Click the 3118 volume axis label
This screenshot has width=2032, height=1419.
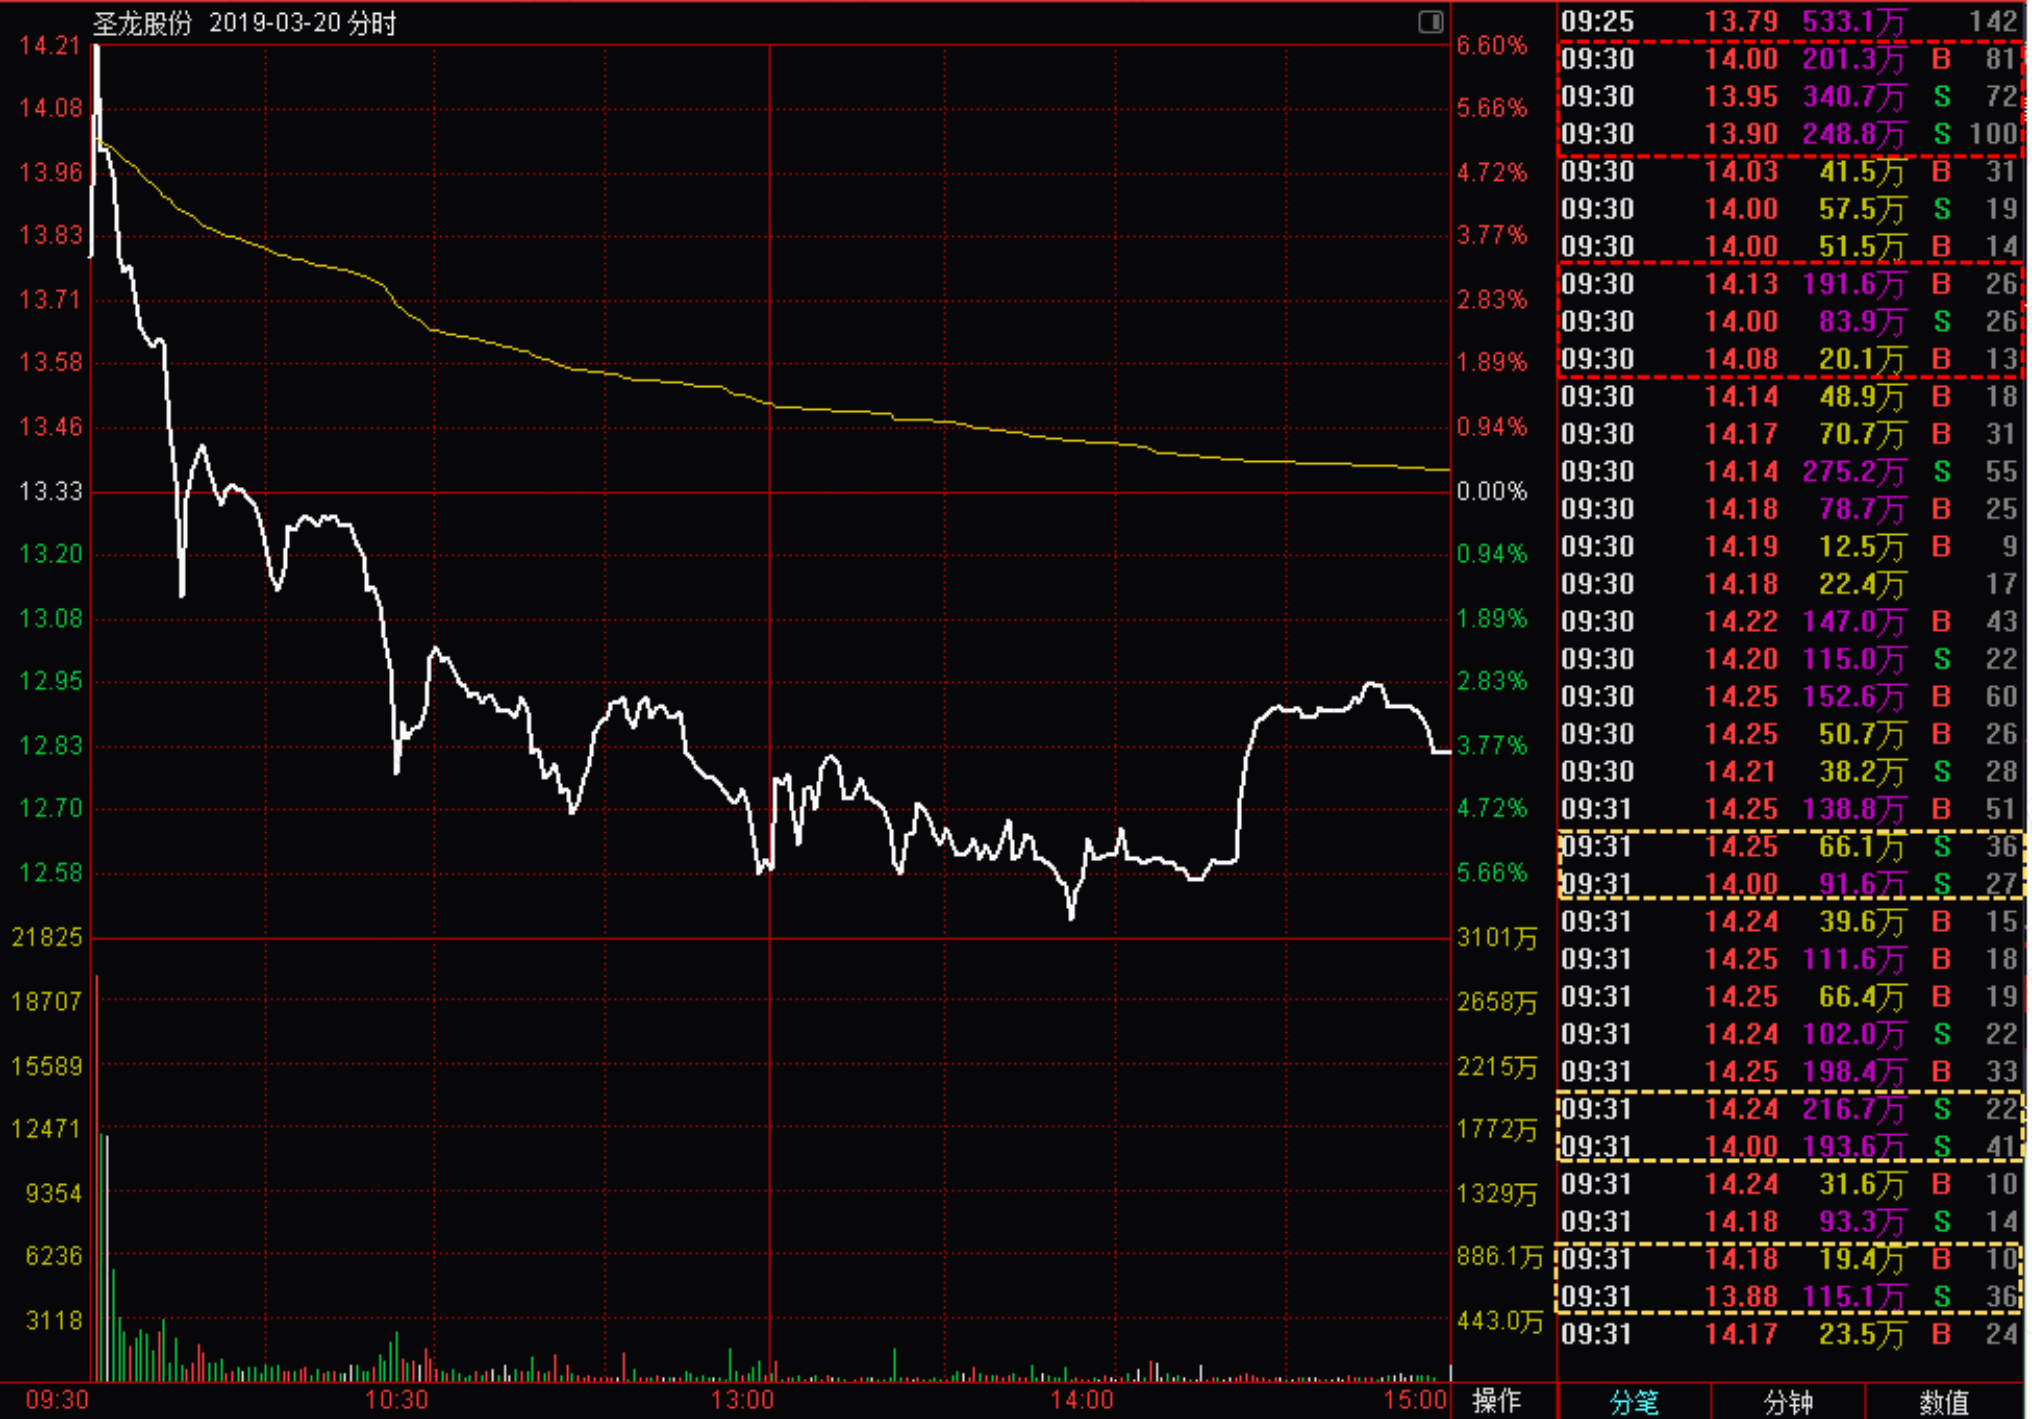pos(54,1320)
